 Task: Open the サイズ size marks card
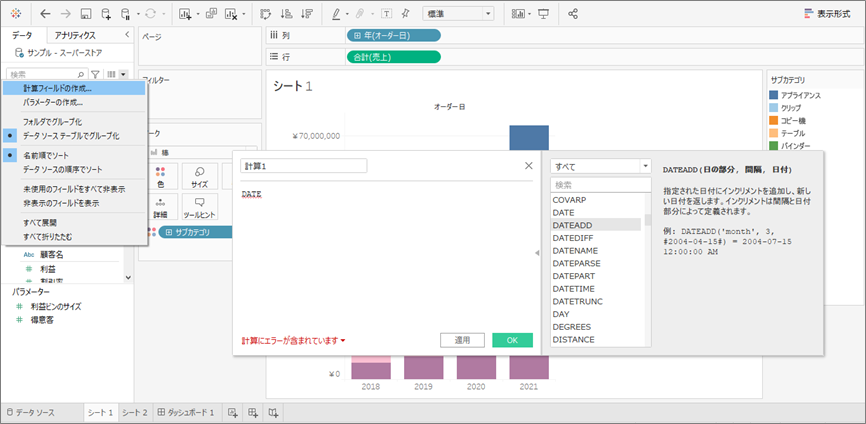(x=199, y=176)
